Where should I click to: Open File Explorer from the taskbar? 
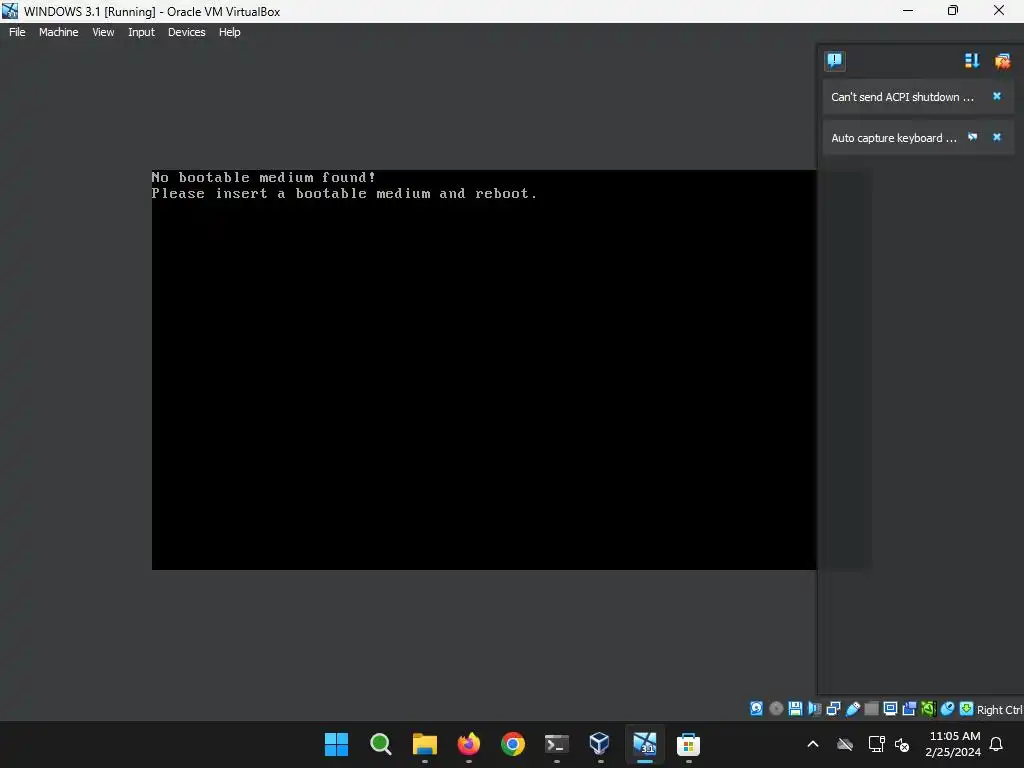click(x=424, y=744)
